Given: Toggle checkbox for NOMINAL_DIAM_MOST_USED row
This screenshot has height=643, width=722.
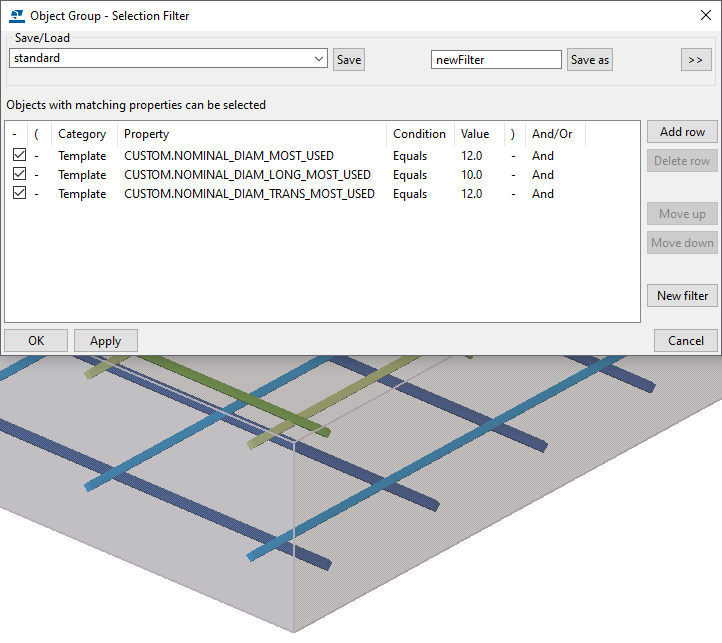Looking at the screenshot, I should [19, 156].
